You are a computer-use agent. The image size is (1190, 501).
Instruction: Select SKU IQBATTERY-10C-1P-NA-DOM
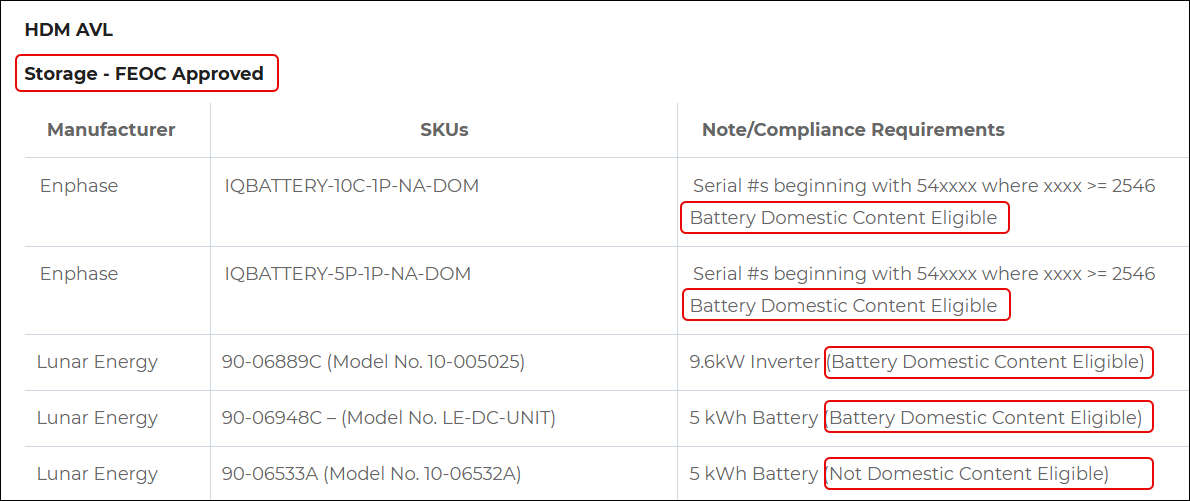pos(352,186)
